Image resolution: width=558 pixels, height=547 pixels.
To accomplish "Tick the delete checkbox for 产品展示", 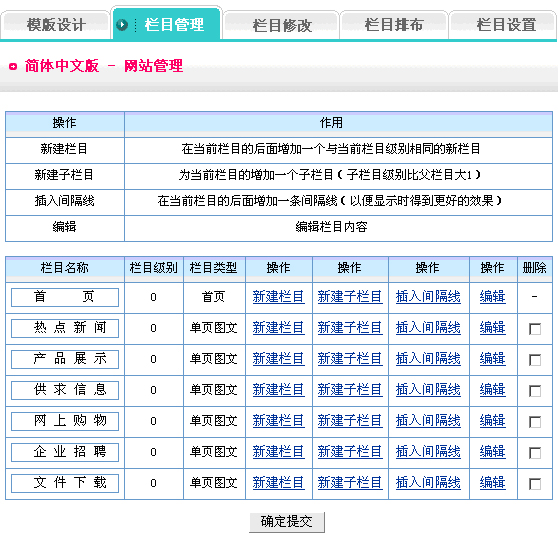I will click(x=535, y=360).
